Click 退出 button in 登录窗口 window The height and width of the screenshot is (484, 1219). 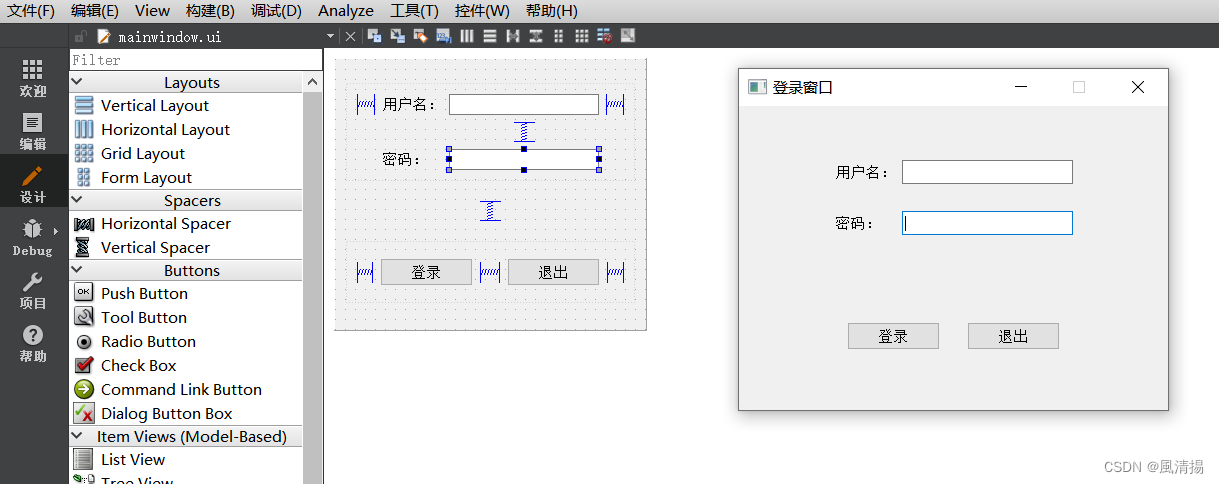coord(1013,336)
